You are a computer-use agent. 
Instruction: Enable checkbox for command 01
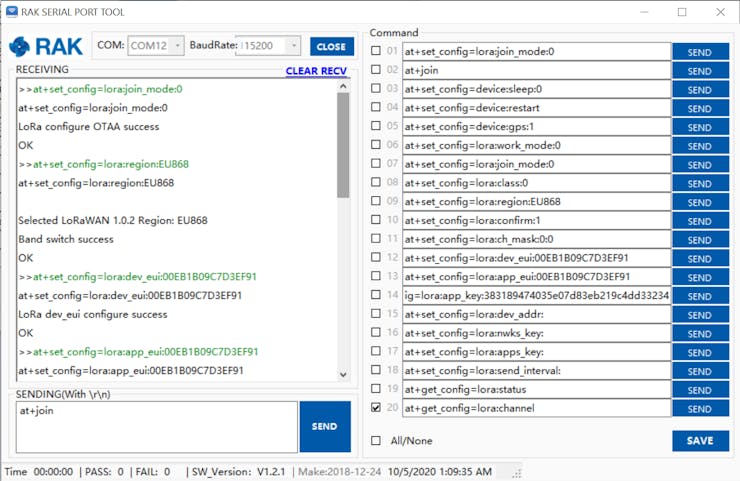coord(376,51)
